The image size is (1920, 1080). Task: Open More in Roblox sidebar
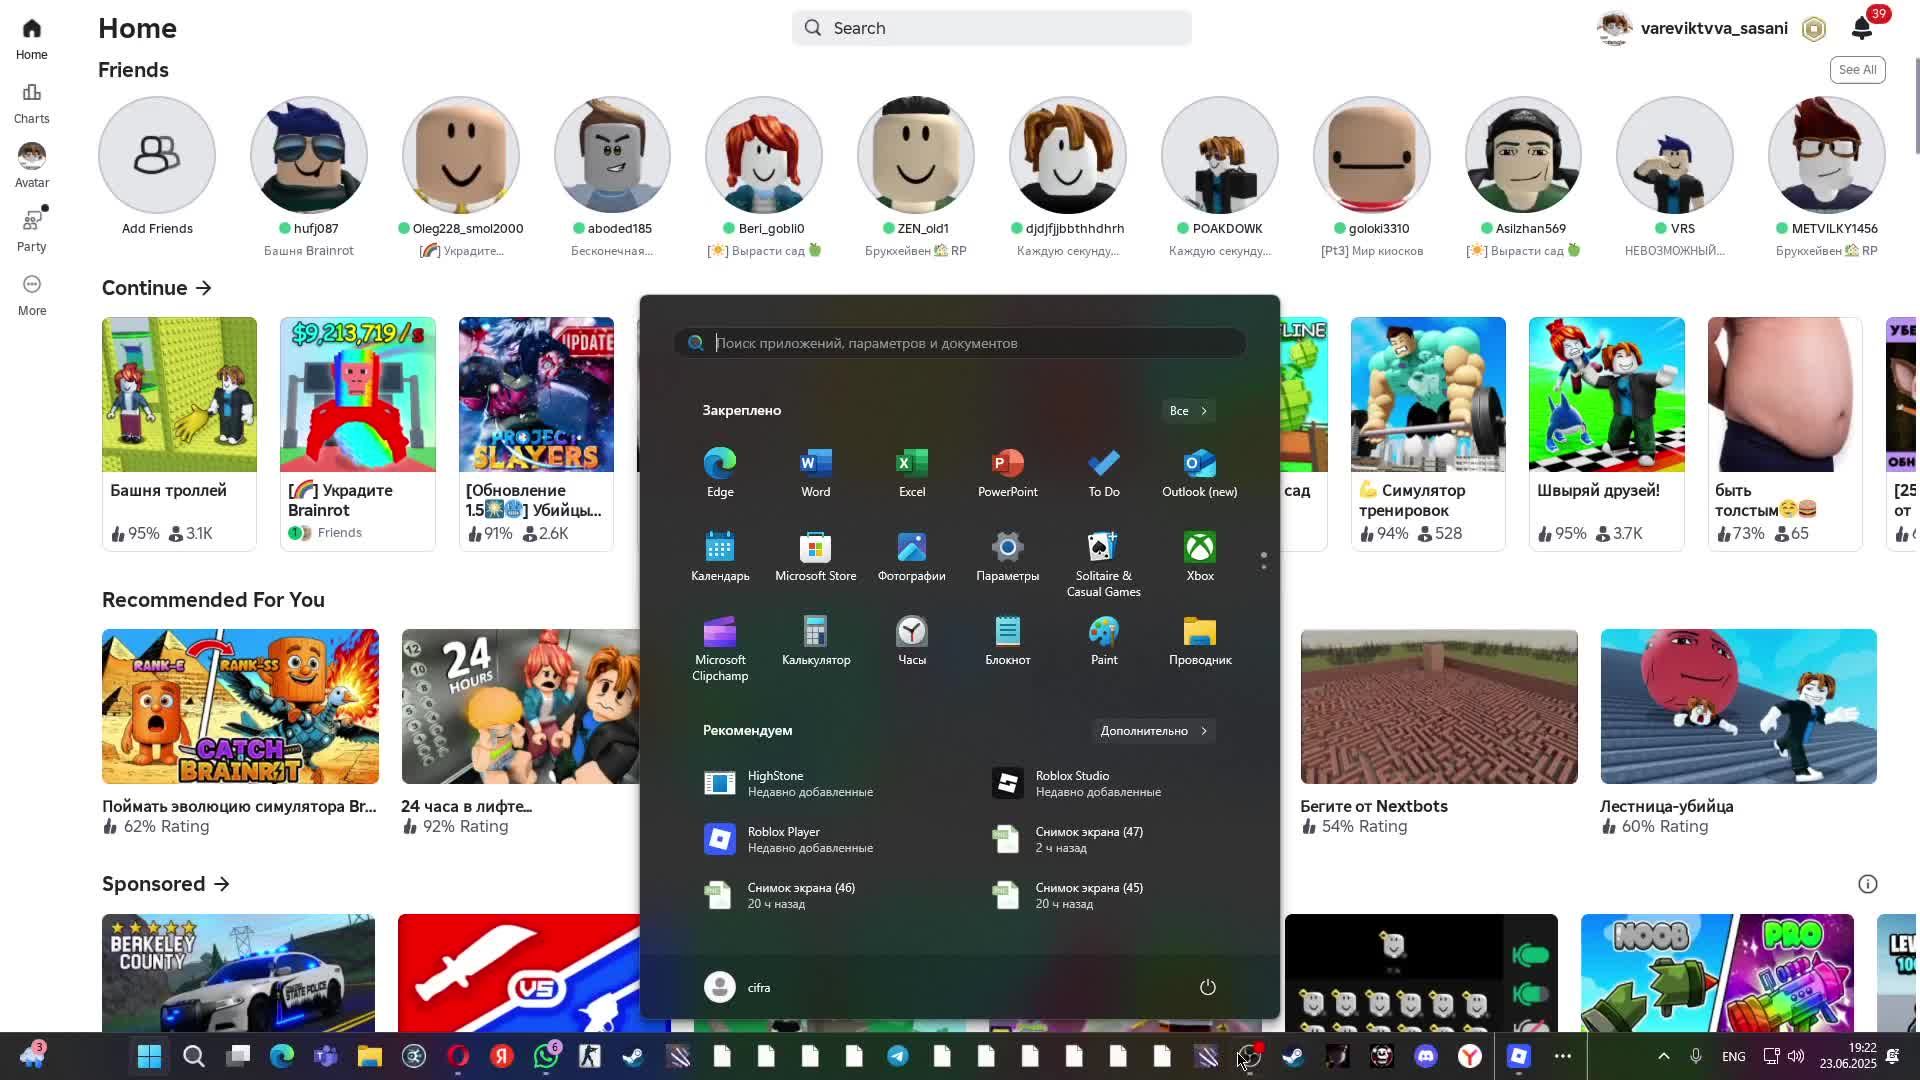click(x=32, y=295)
